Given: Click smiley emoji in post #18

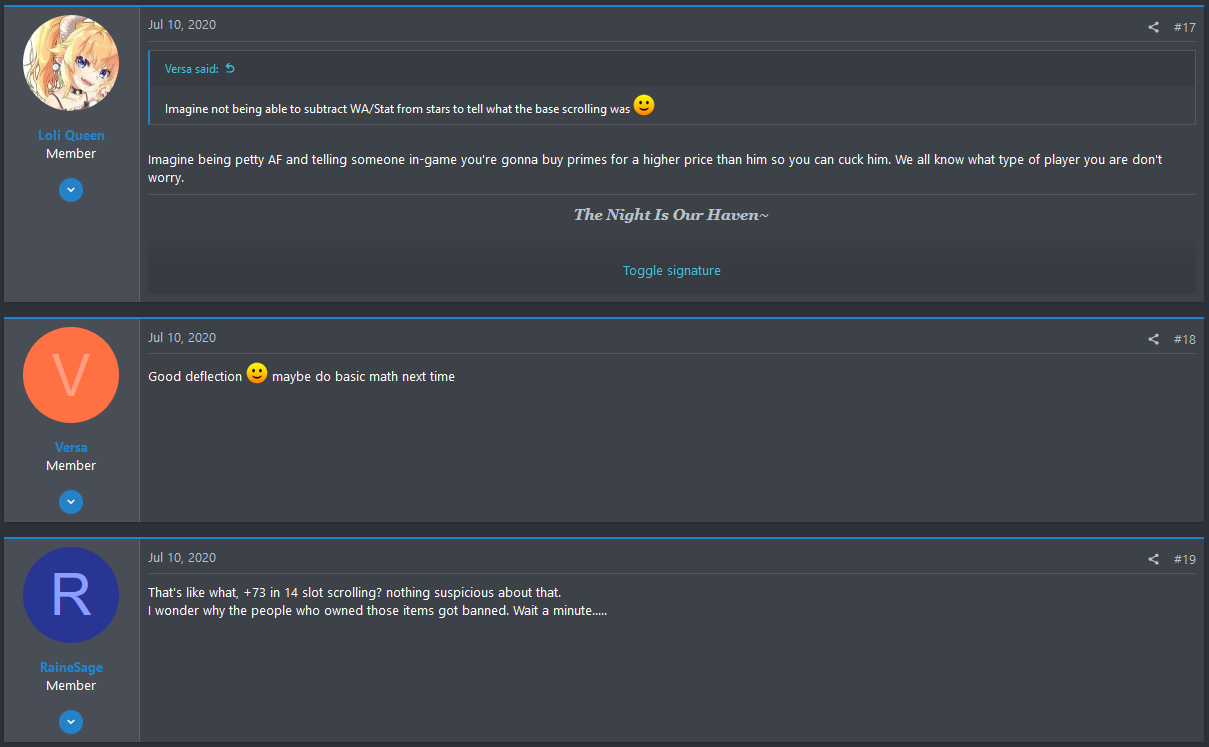Looking at the screenshot, I should click(x=257, y=373).
